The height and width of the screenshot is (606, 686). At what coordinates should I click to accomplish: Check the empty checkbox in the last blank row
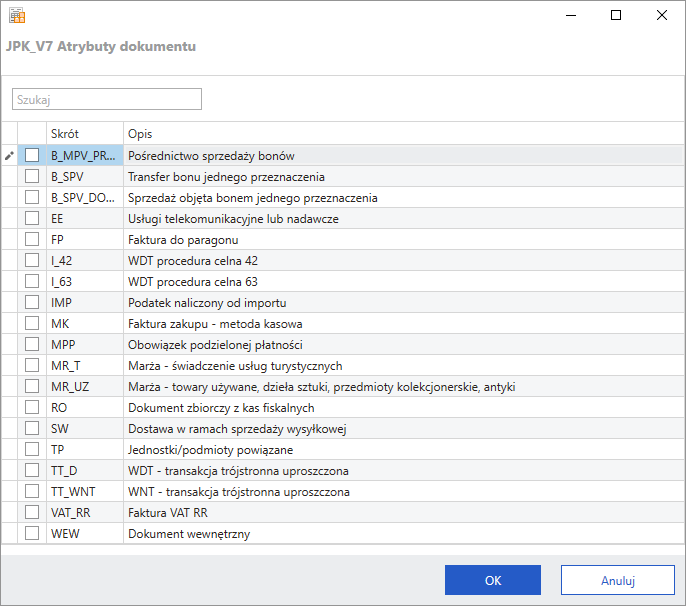pyautogui.click(x=33, y=551)
